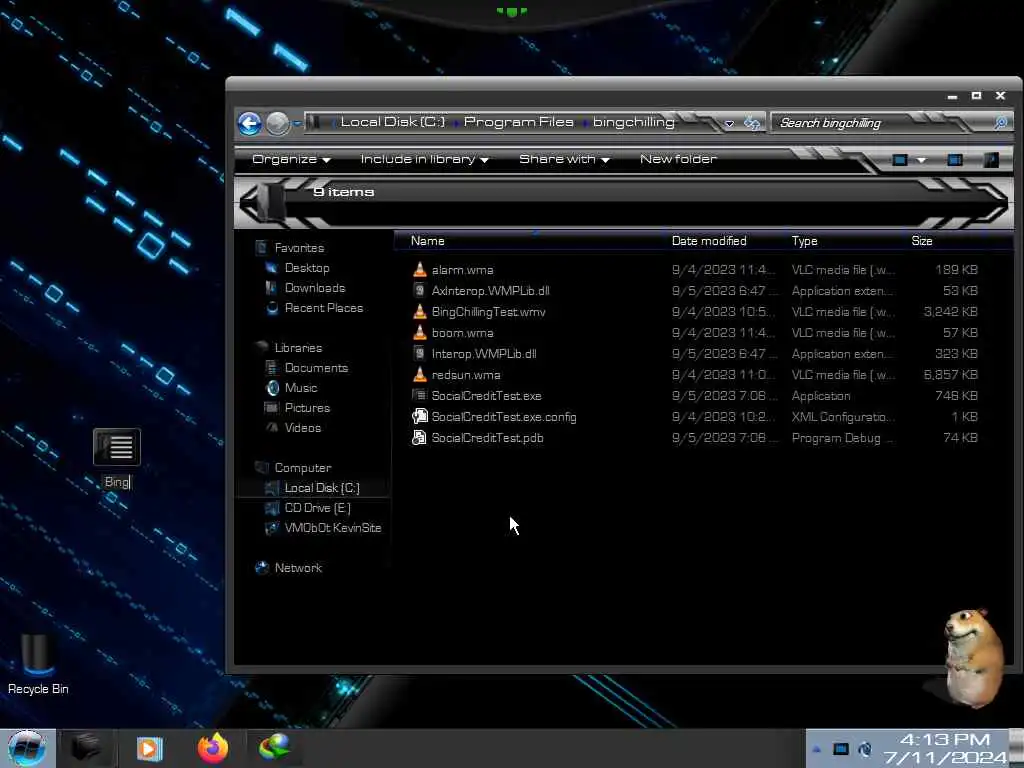Open Downloads under Favorites
The width and height of the screenshot is (1024, 768).
tap(315, 288)
